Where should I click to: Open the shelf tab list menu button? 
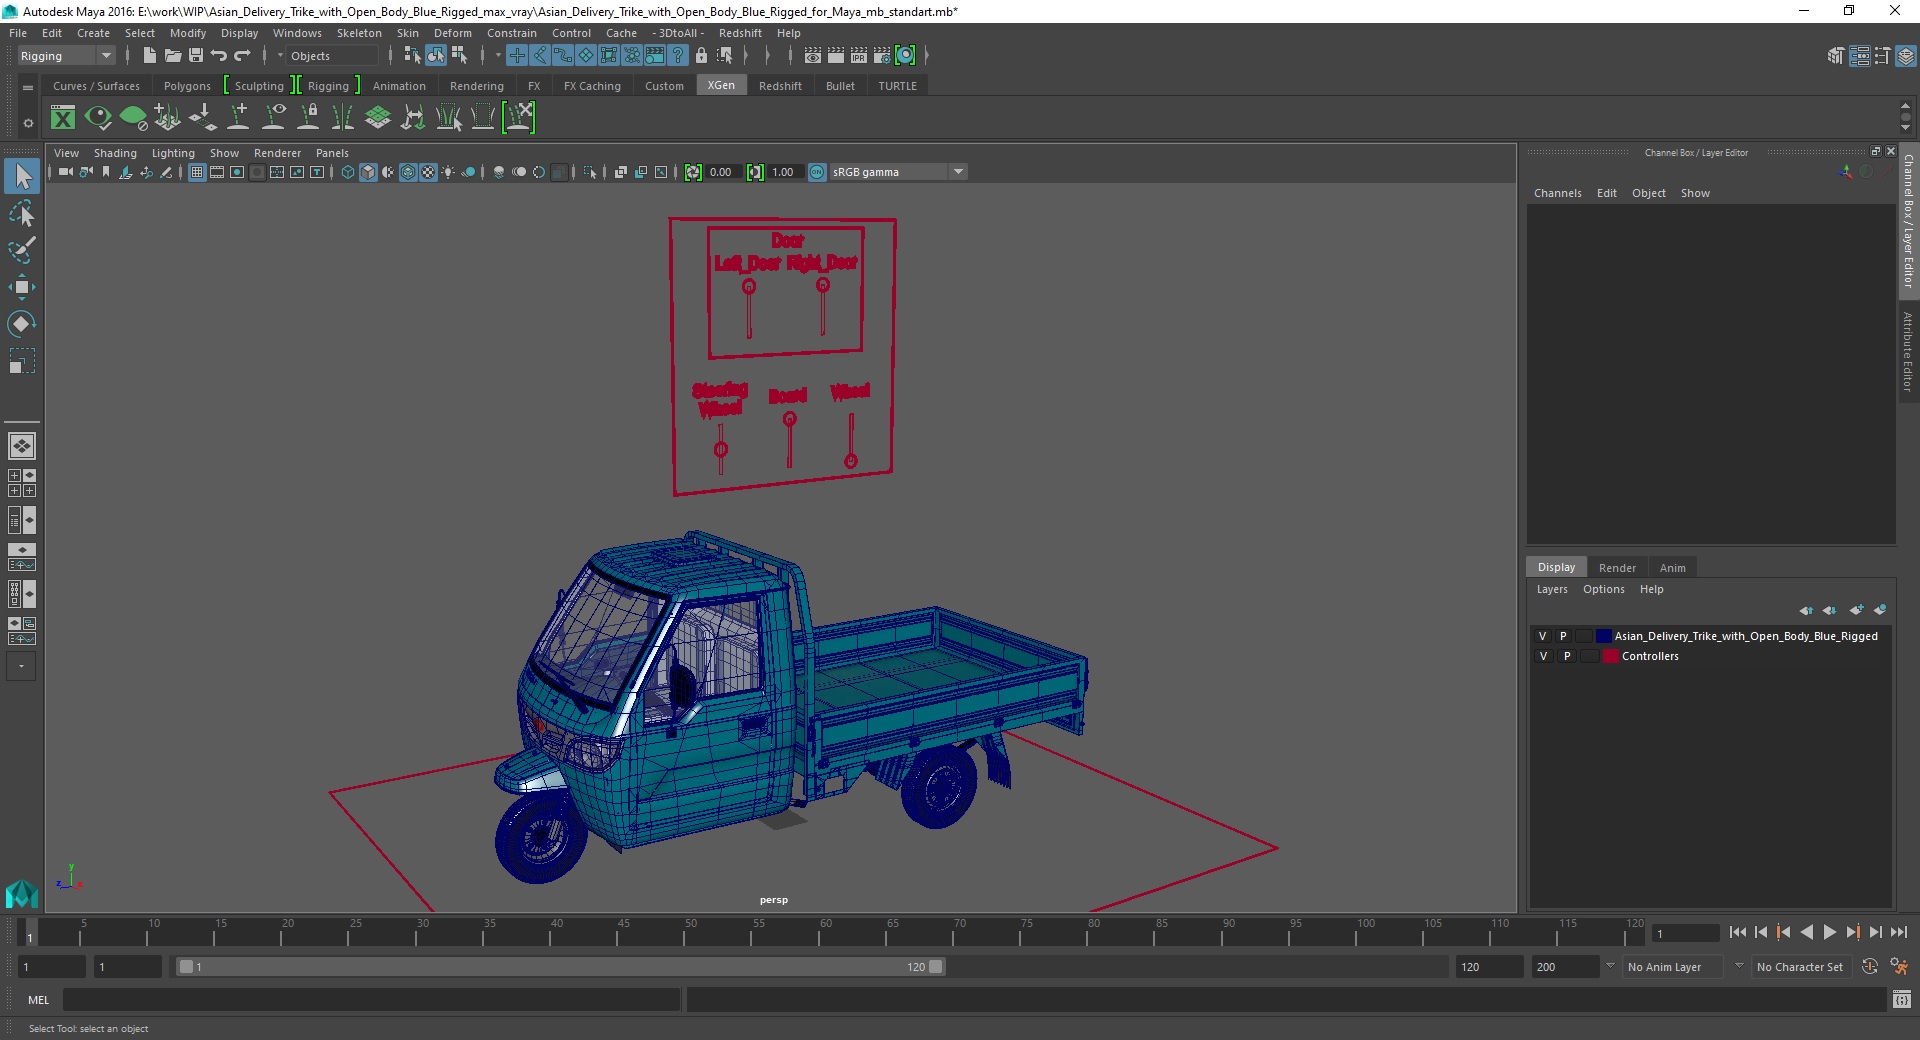click(28, 87)
